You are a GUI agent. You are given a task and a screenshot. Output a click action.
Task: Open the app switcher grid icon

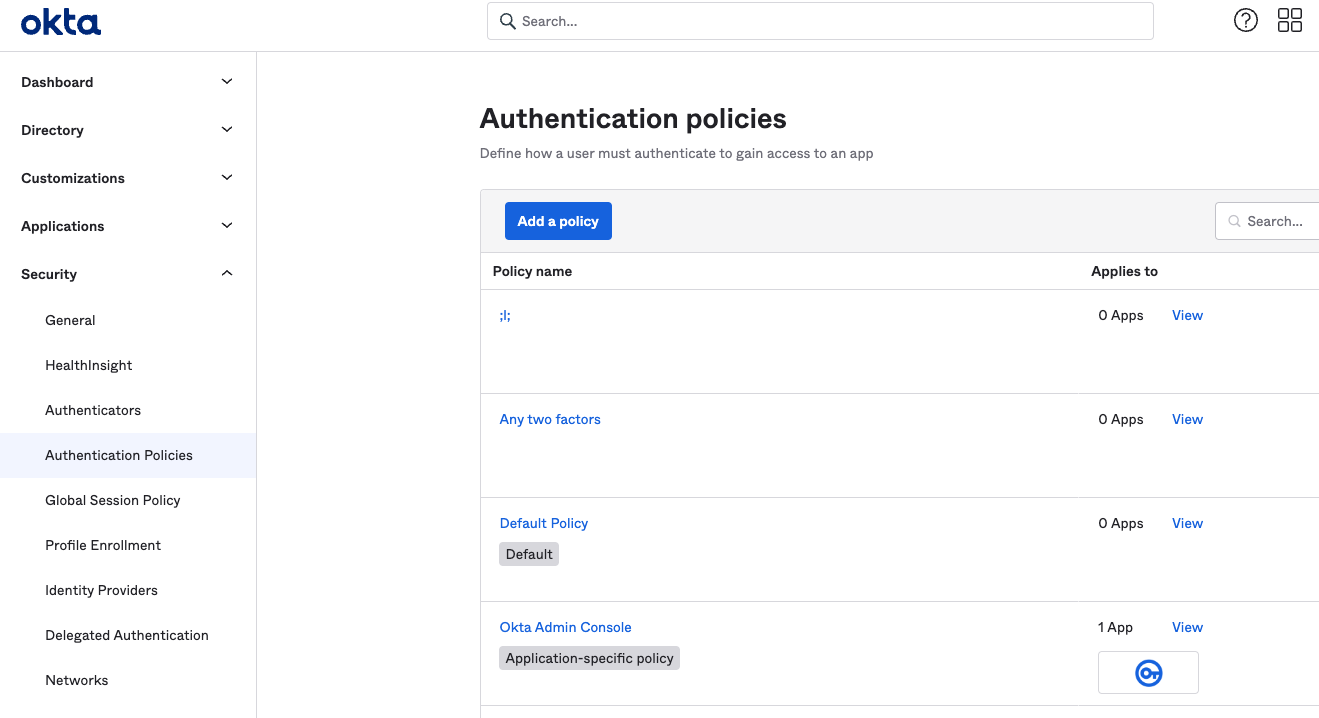coord(1290,20)
